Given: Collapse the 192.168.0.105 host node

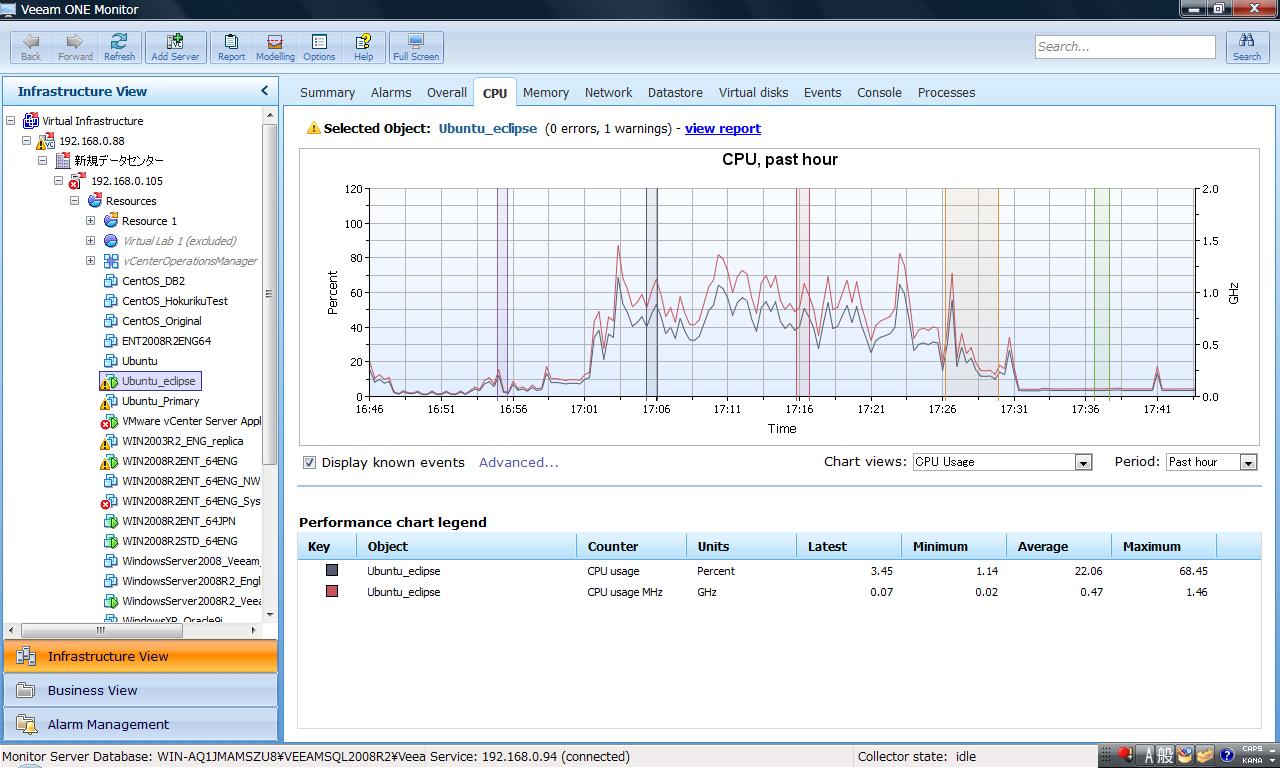Looking at the screenshot, I should click(59, 181).
